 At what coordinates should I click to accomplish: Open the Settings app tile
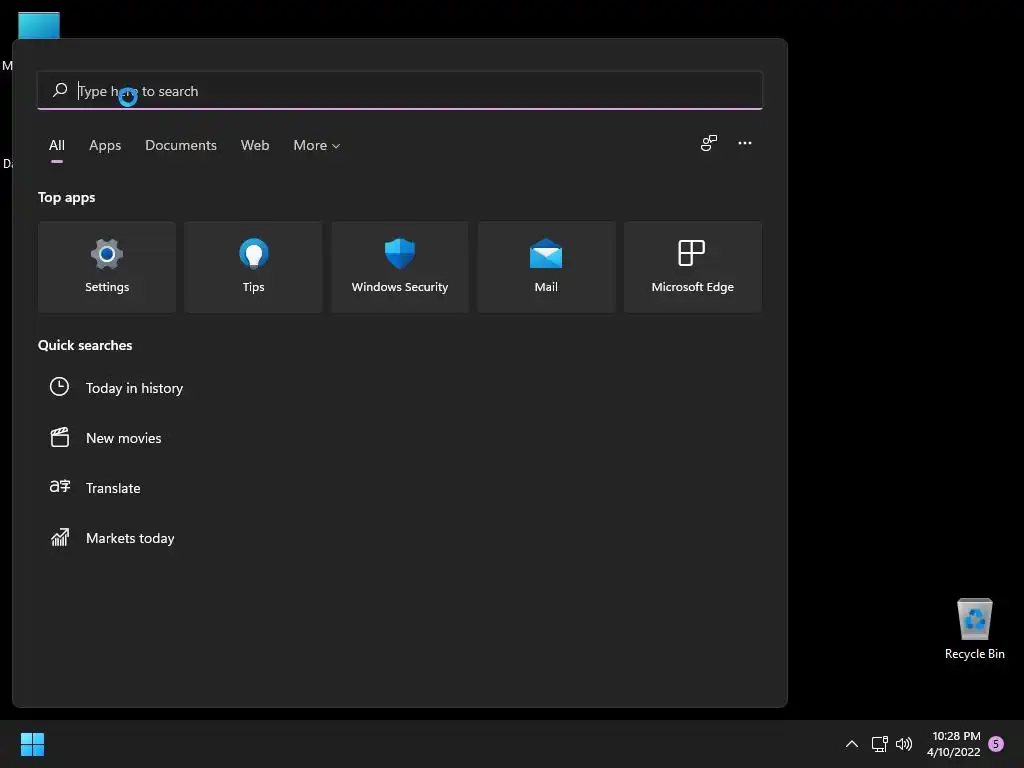(x=106, y=267)
